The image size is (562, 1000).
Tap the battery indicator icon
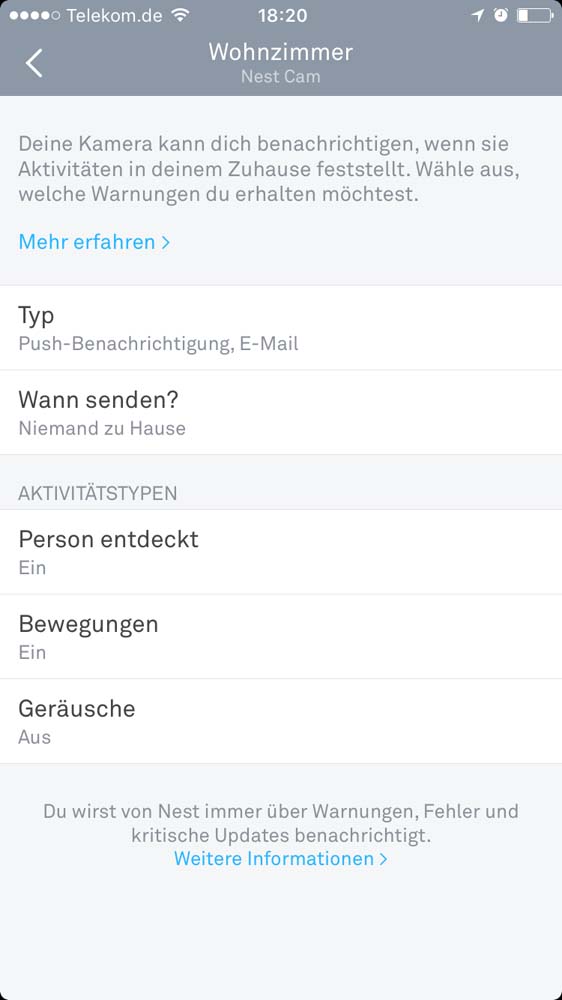coord(535,15)
